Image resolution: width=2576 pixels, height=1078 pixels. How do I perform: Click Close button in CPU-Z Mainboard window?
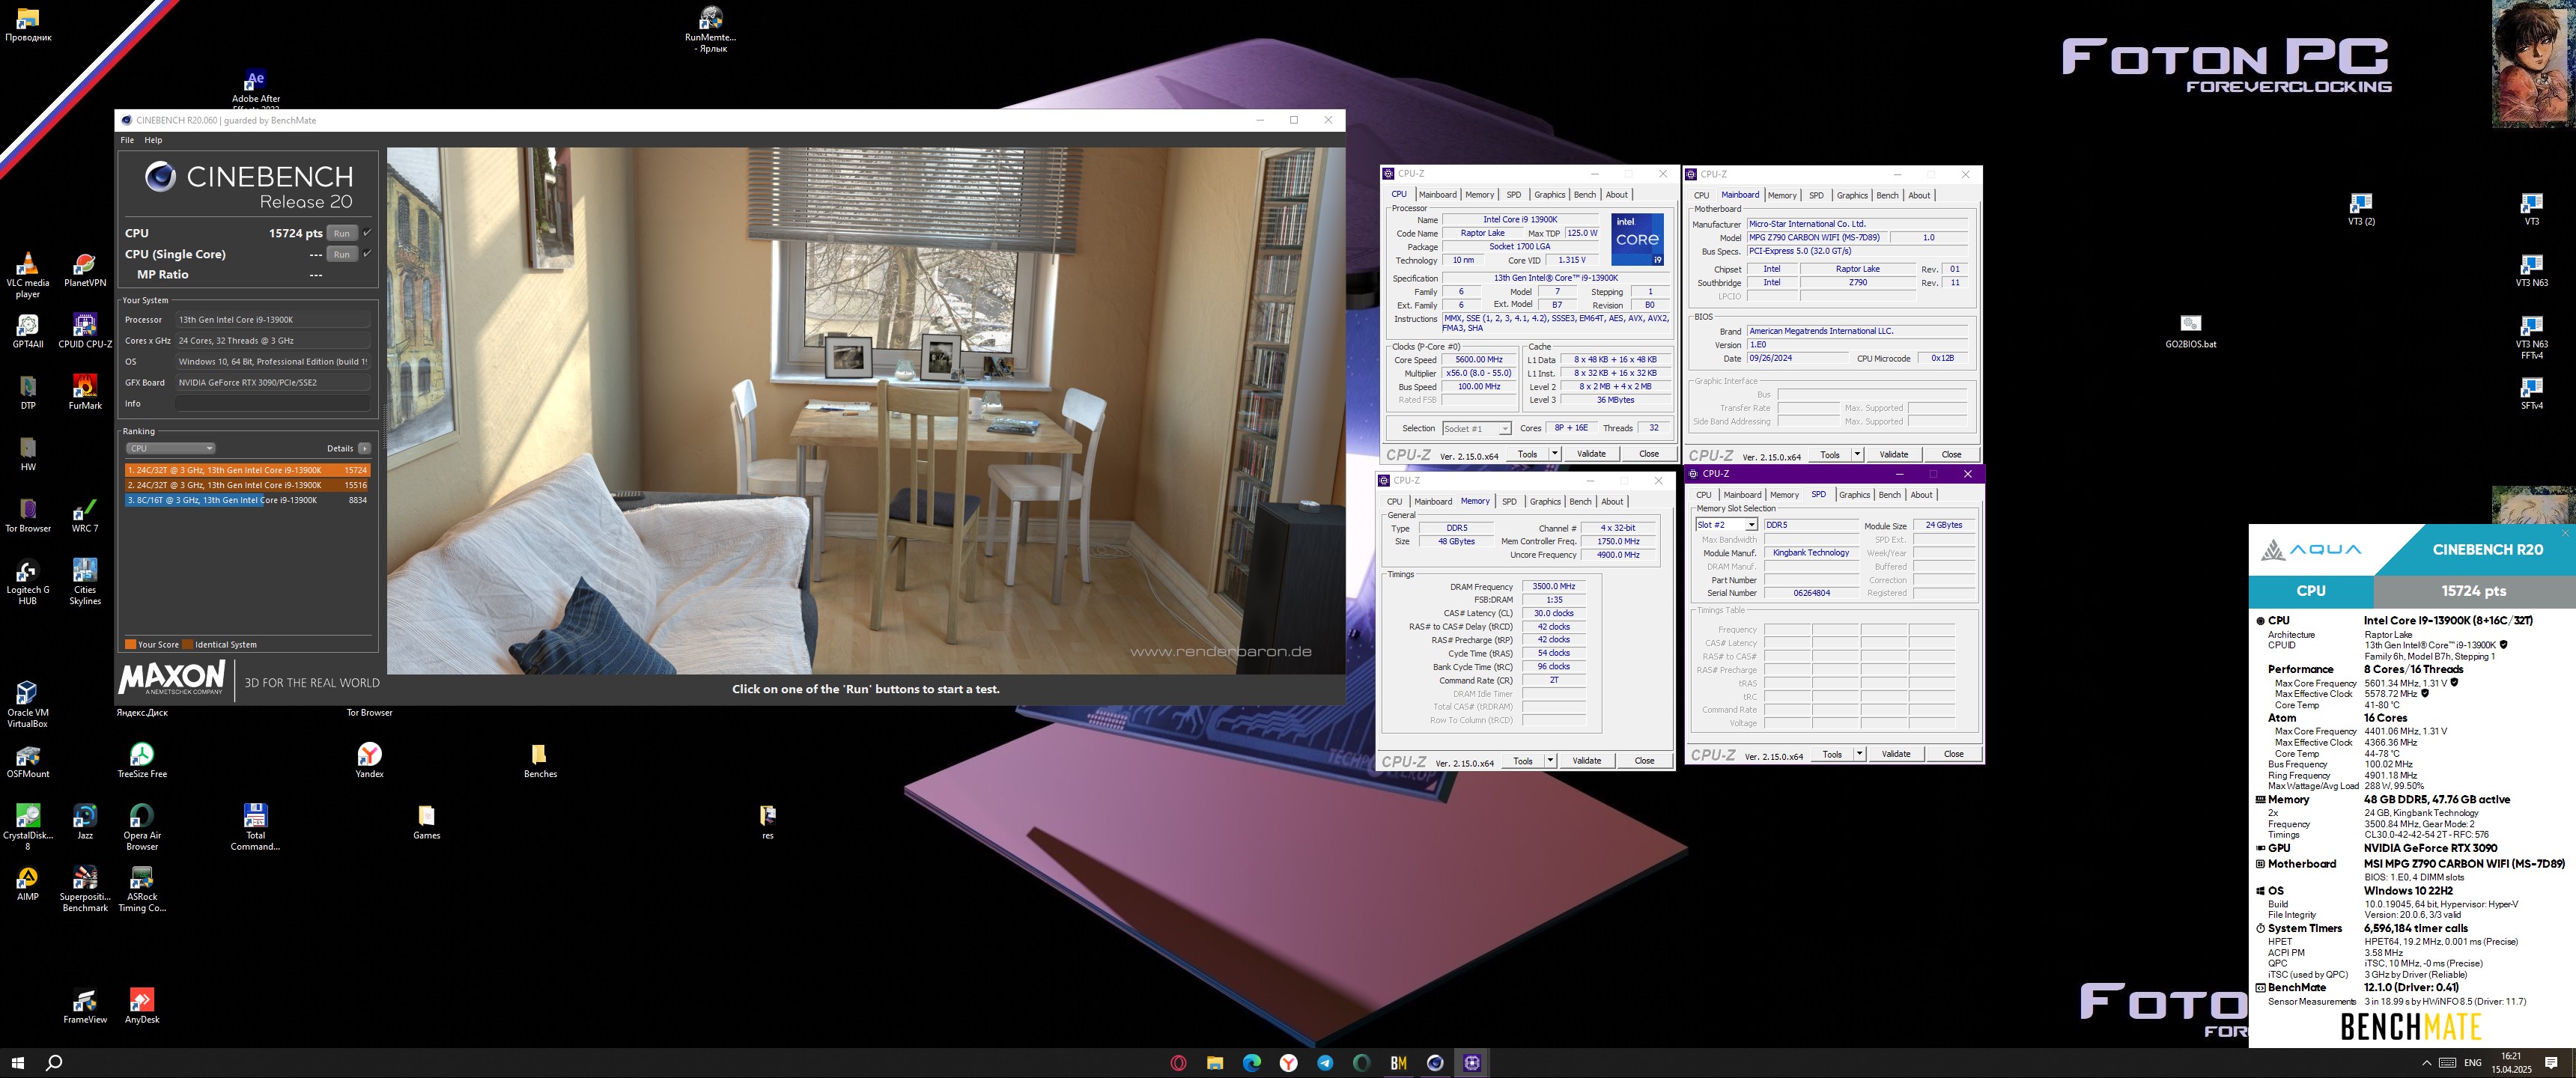(x=1951, y=454)
